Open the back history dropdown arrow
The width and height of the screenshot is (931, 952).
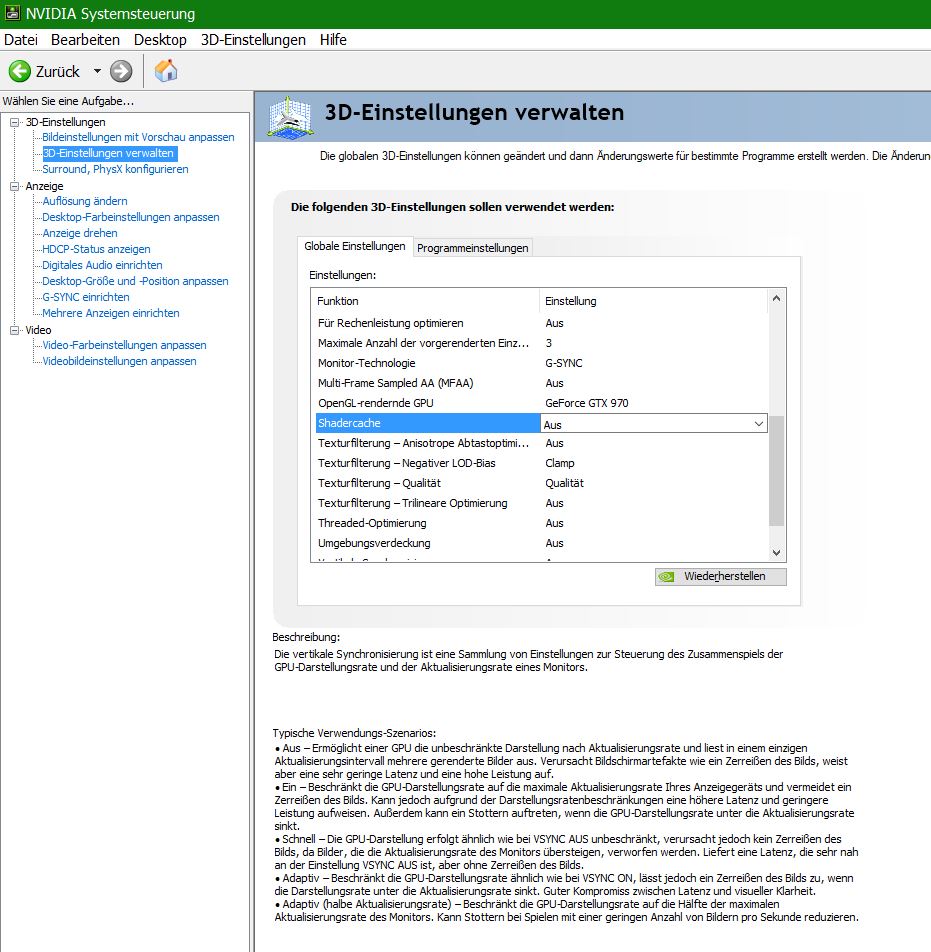(97, 71)
